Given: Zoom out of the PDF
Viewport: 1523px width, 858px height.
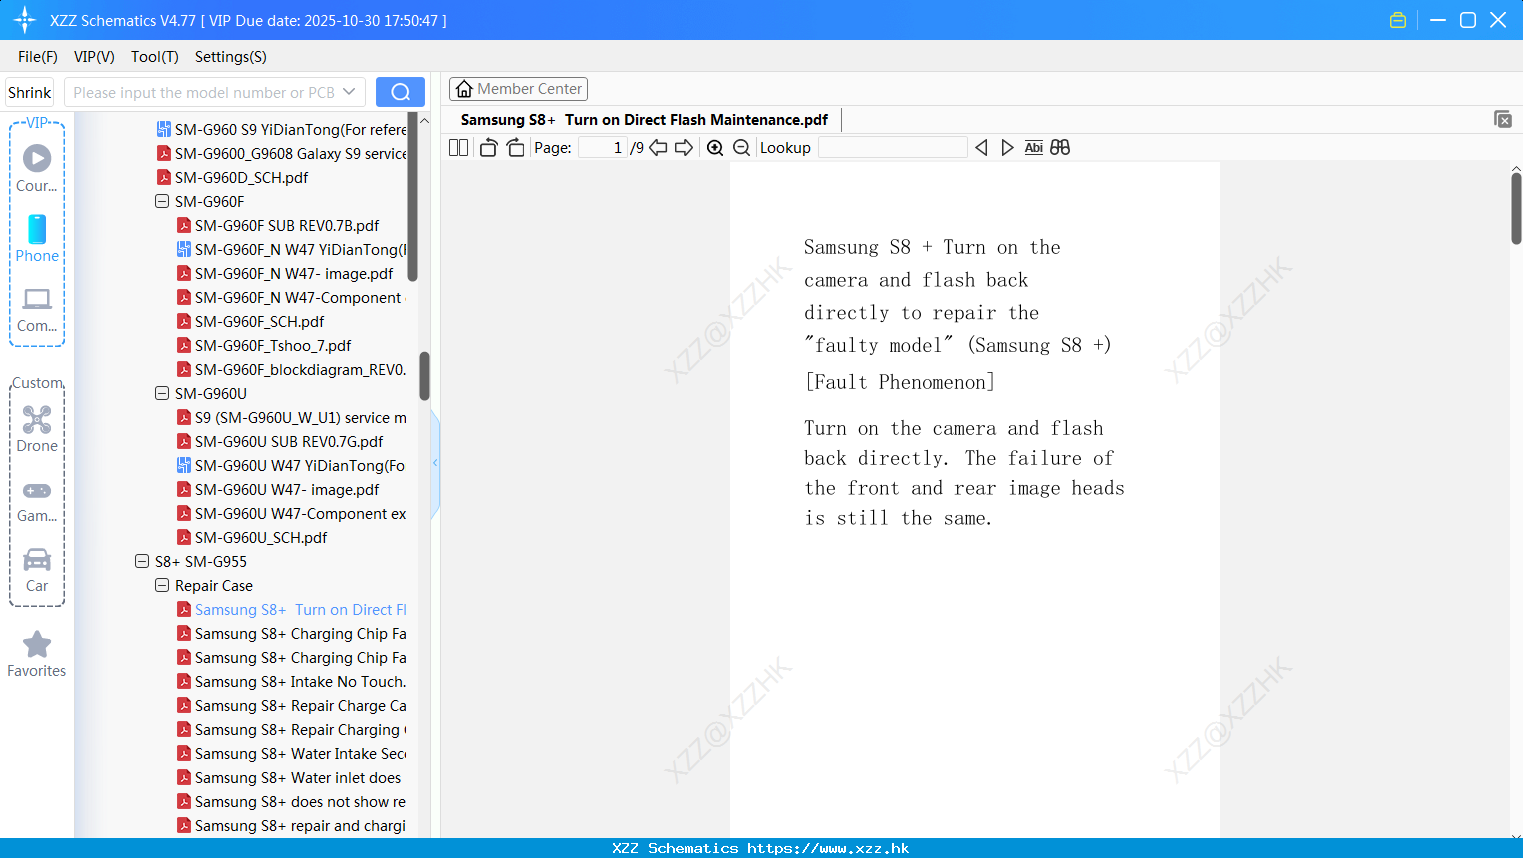Looking at the screenshot, I should tap(742, 148).
